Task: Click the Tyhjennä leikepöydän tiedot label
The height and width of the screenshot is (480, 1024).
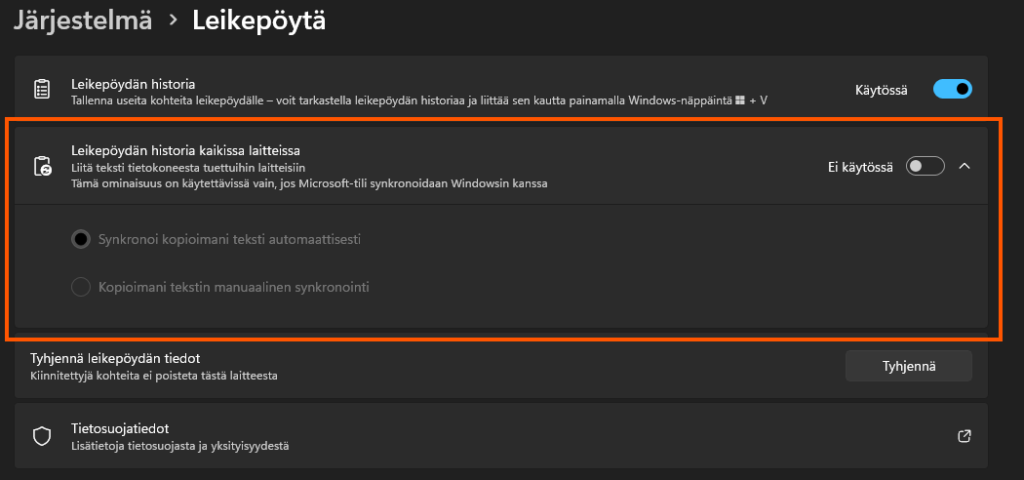Action: coord(144,358)
